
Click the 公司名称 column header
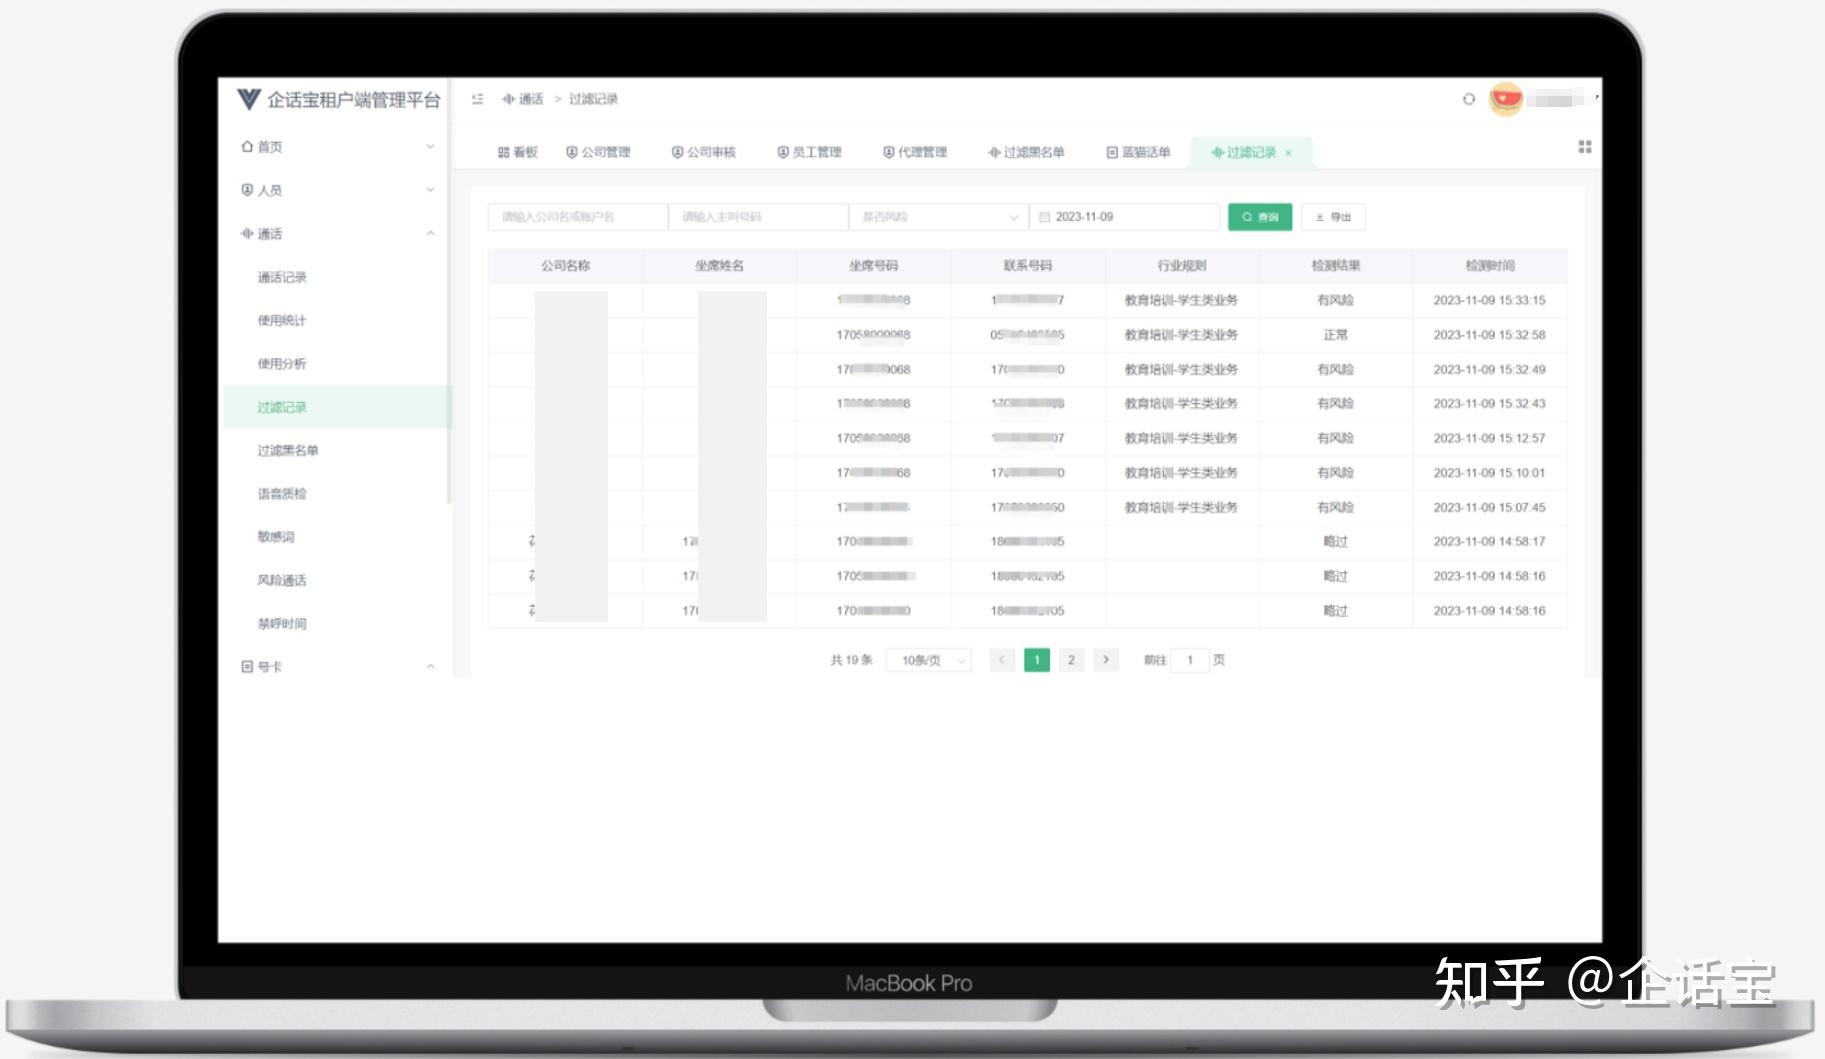[565, 266]
